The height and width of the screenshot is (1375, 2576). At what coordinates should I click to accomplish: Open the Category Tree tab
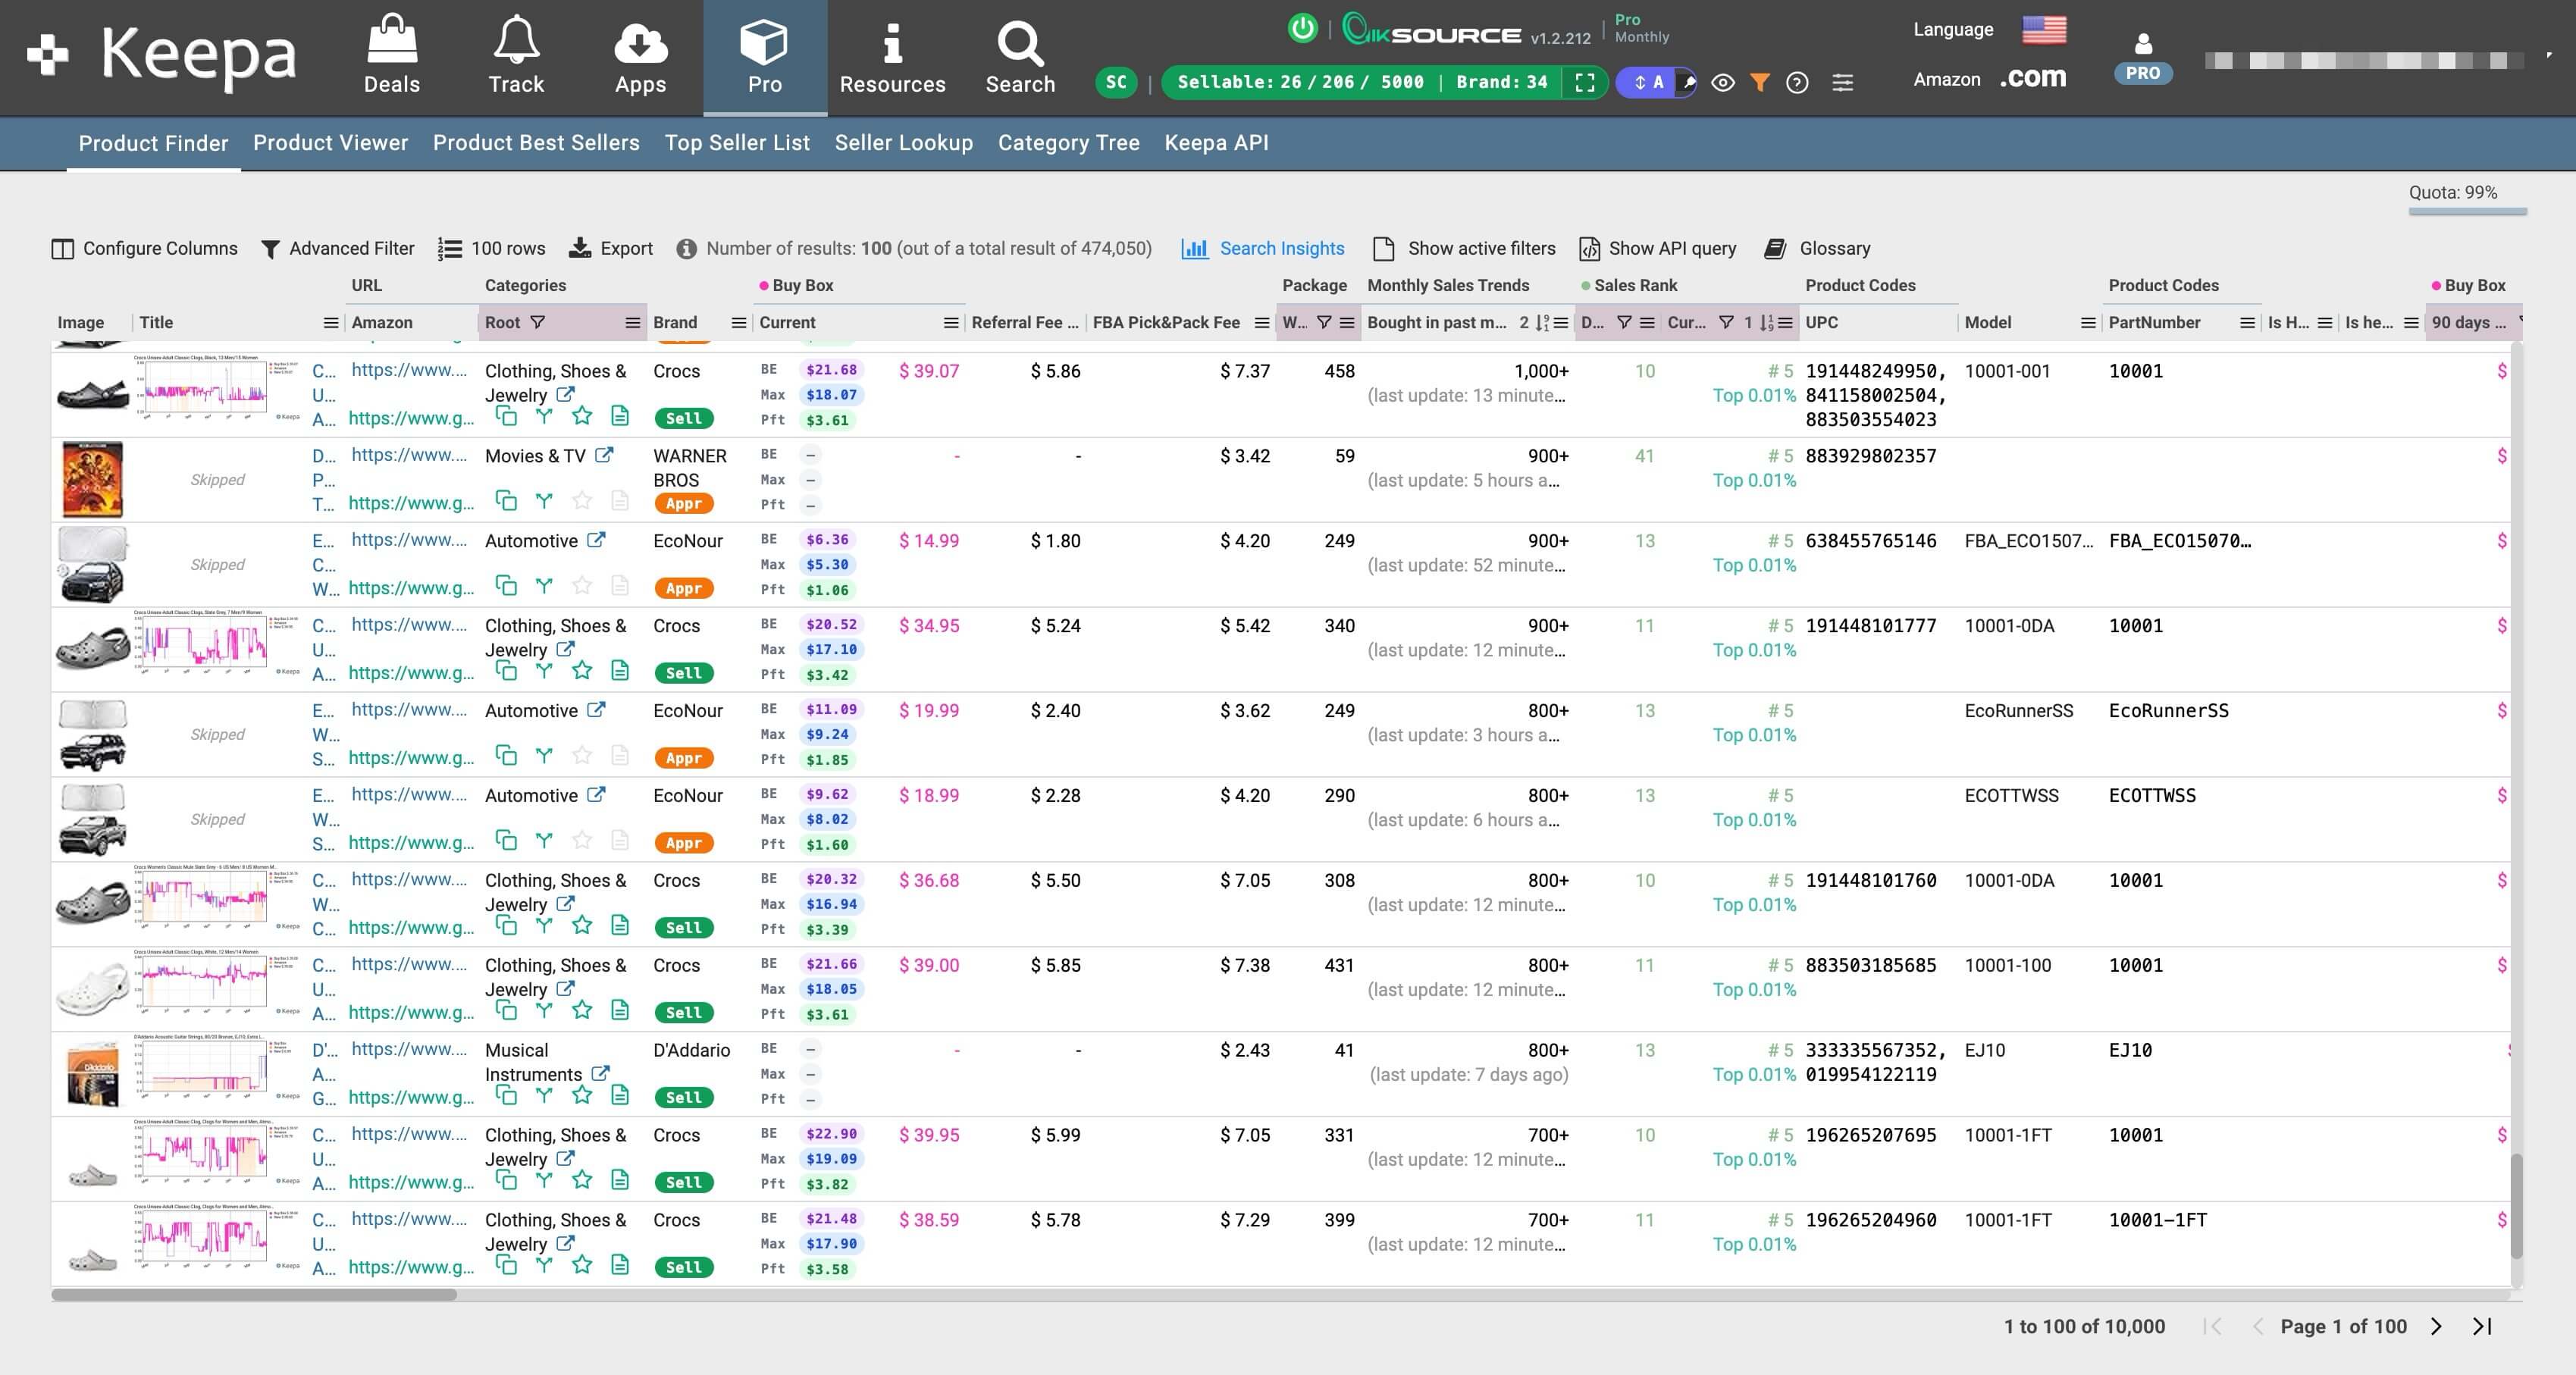pos(1068,143)
